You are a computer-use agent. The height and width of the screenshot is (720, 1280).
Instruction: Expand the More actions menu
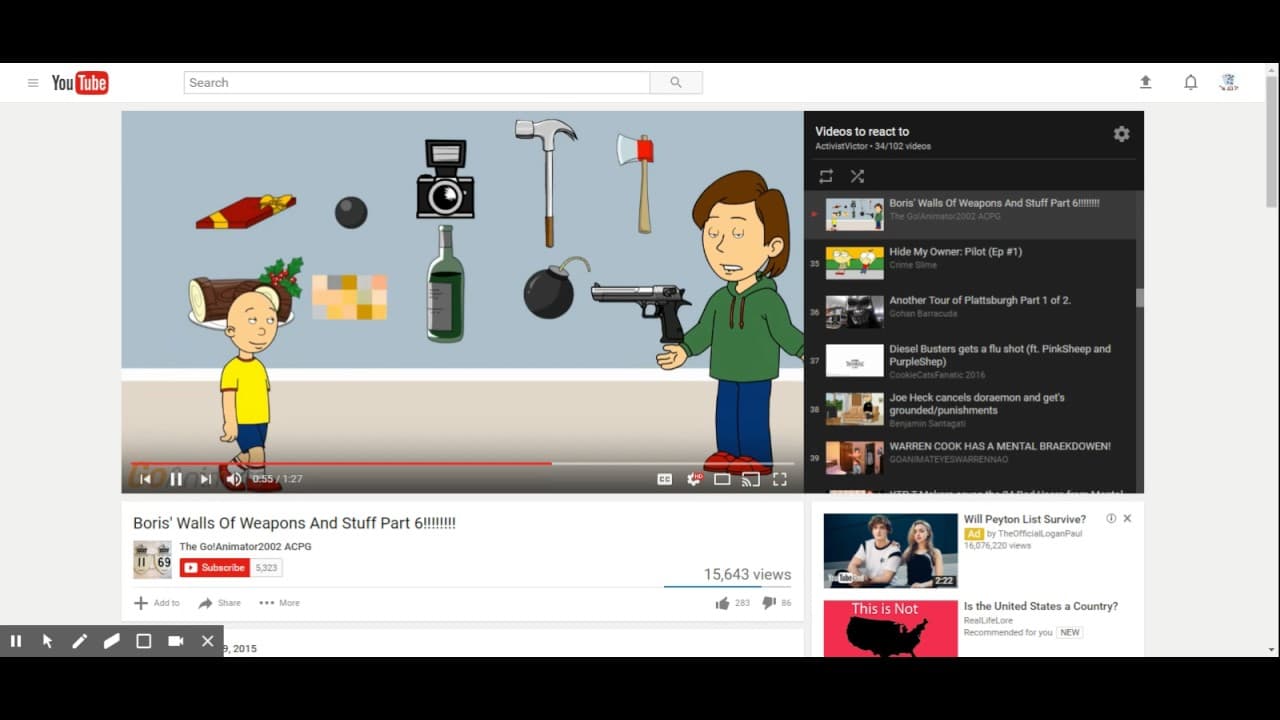[x=279, y=603]
